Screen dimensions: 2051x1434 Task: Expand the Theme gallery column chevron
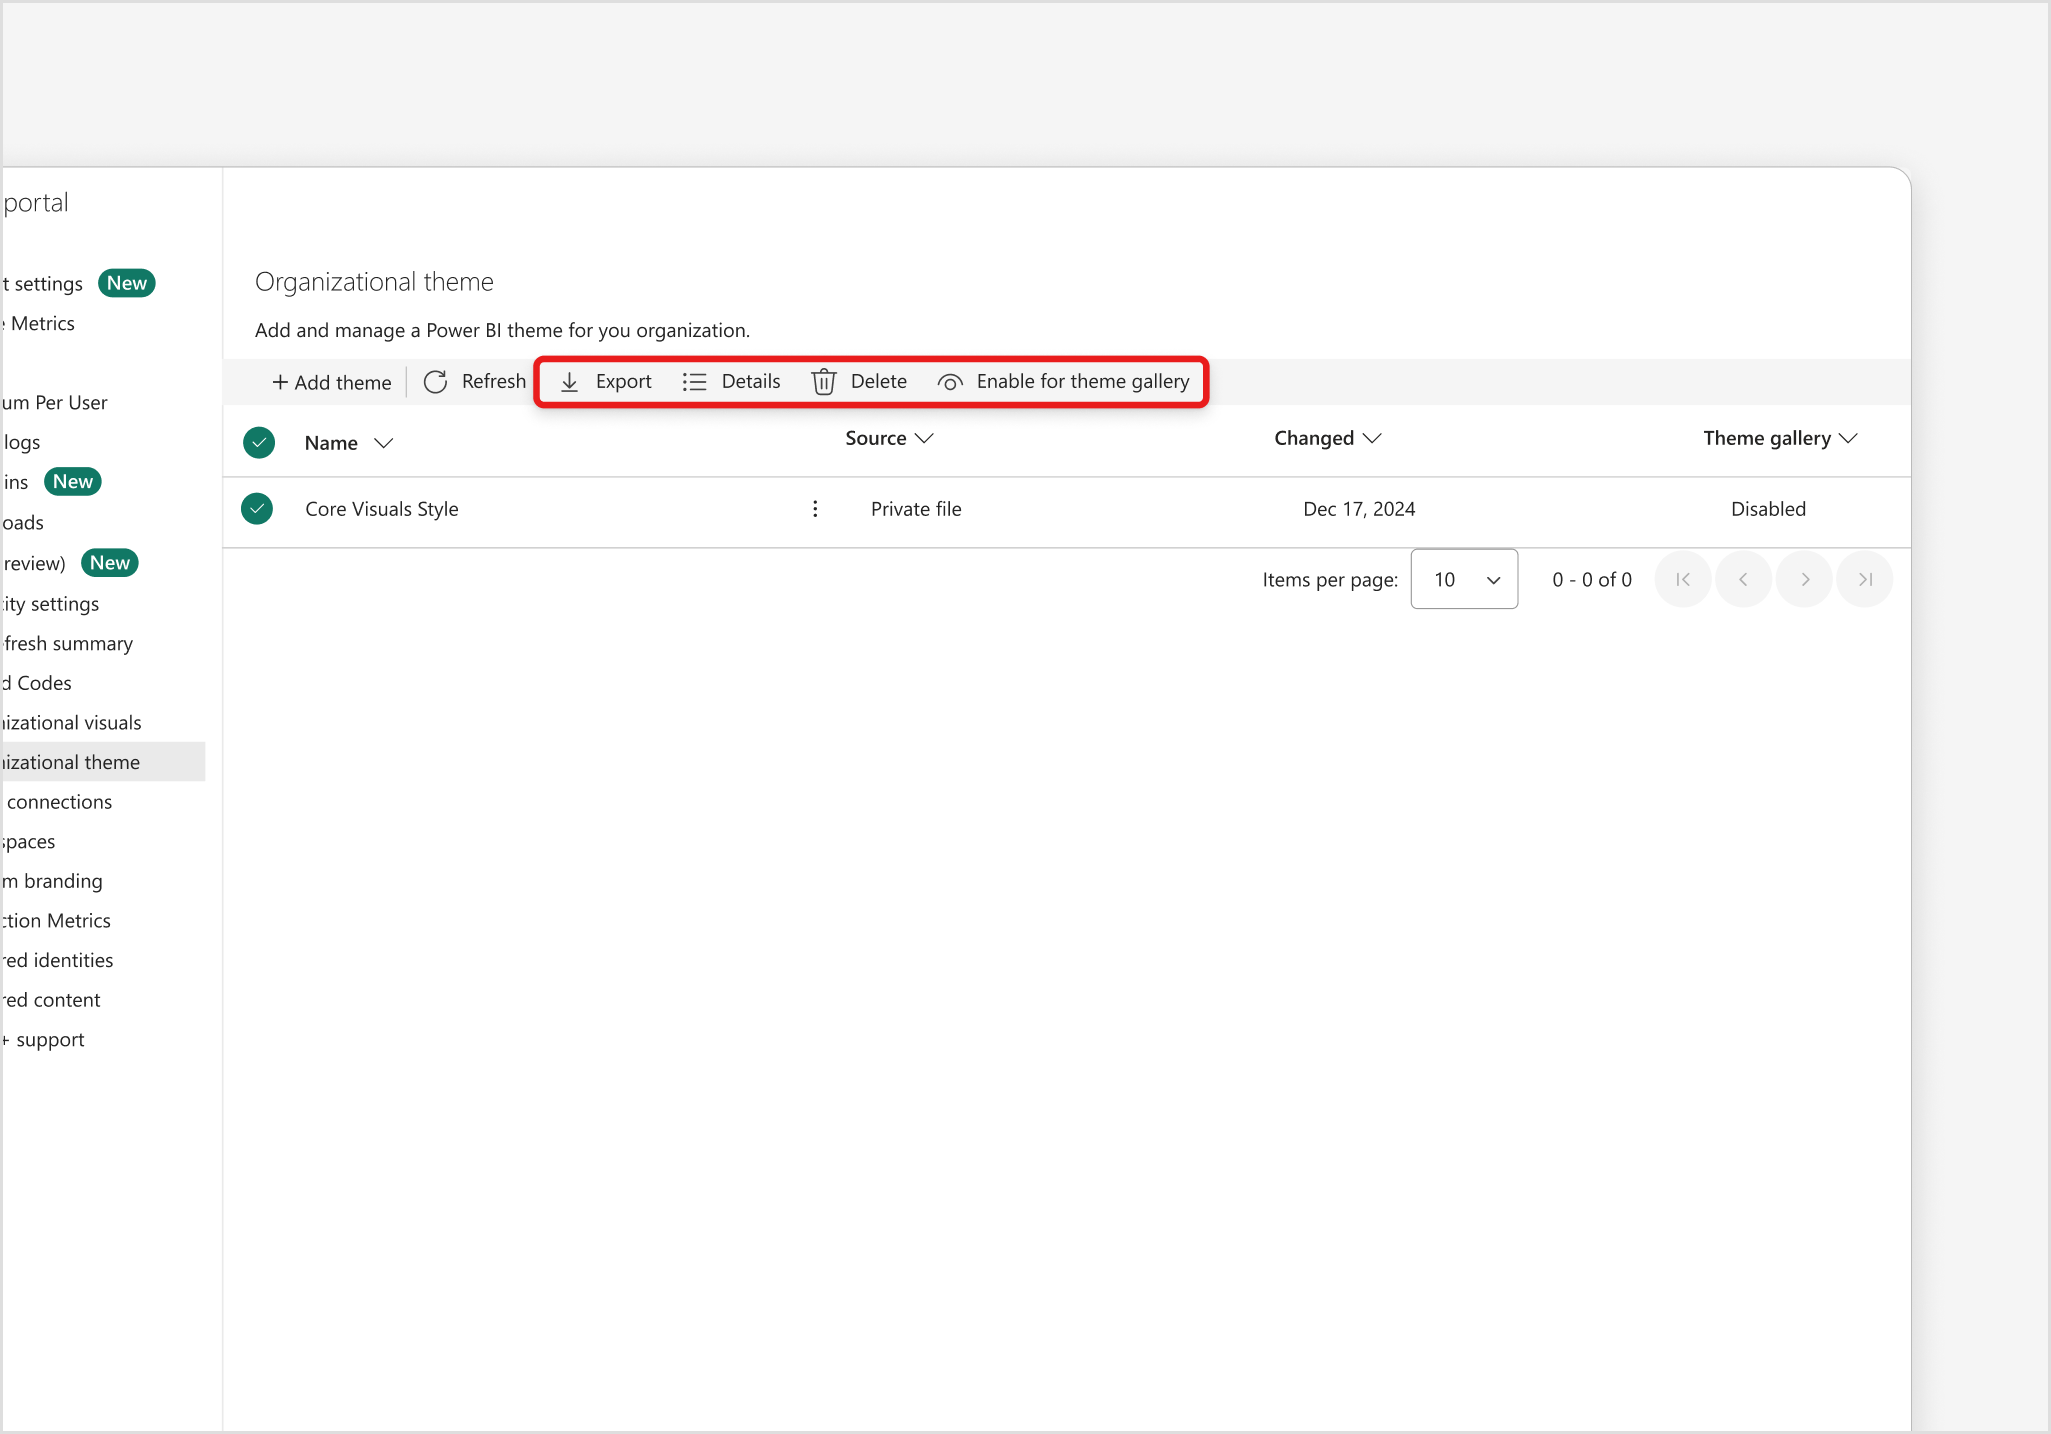[1848, 438]
